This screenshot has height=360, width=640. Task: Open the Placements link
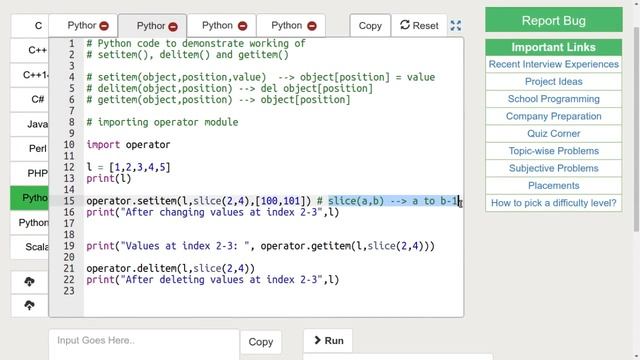point(553,186)
